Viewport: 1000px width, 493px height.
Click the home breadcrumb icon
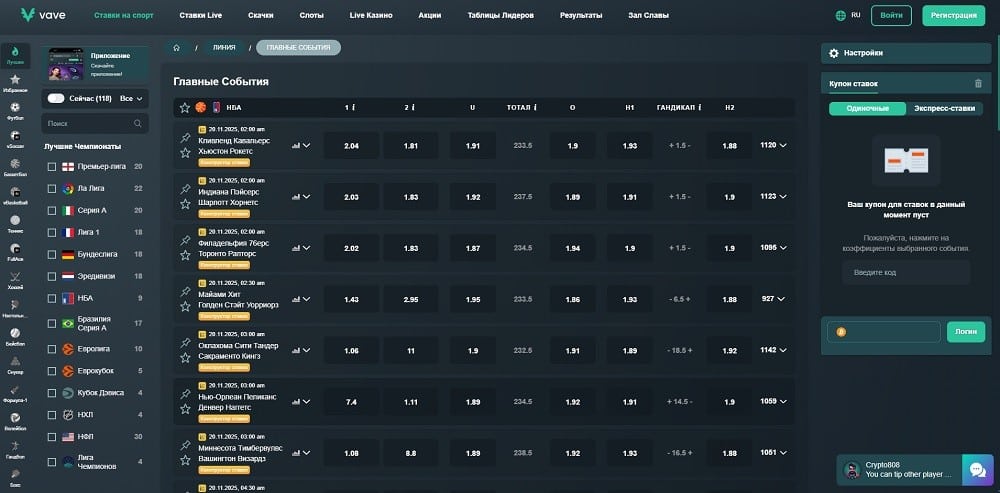pos(177,48)
